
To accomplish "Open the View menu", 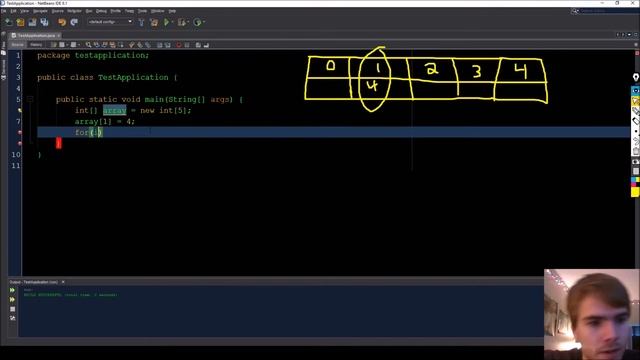I will click(x=25, y=11).
